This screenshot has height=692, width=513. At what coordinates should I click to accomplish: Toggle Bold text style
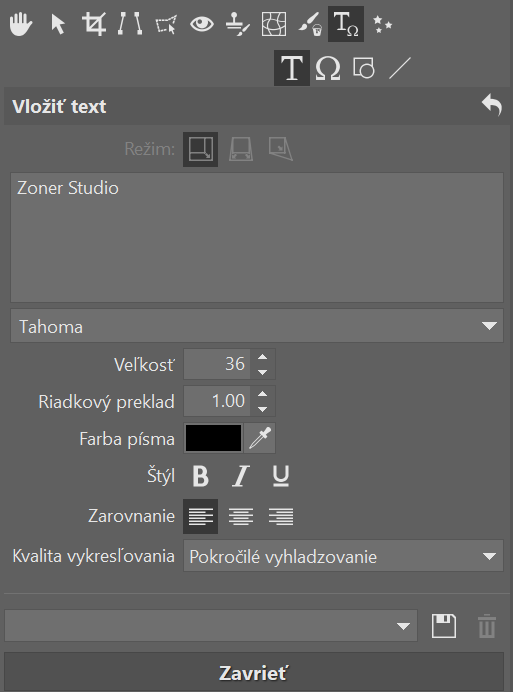pyautogui.click(x=200, y=477)
